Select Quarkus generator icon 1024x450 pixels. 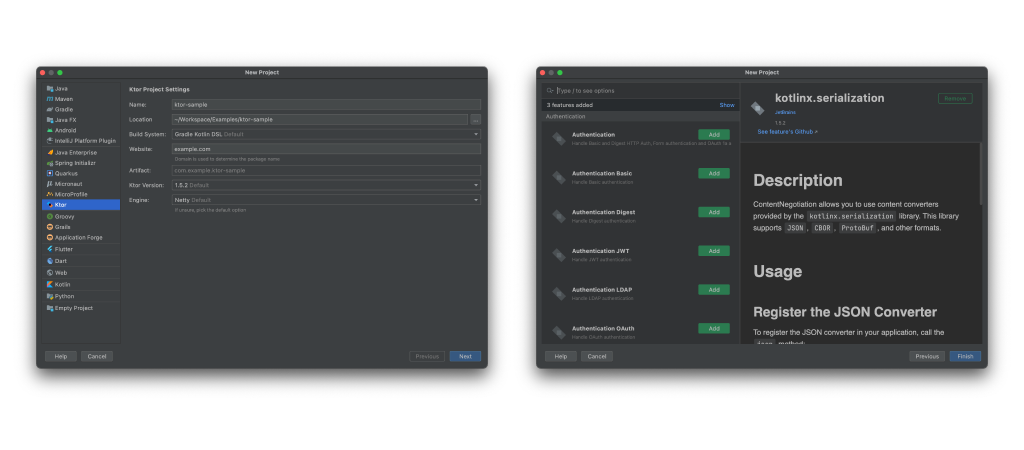tap(50, 174)
